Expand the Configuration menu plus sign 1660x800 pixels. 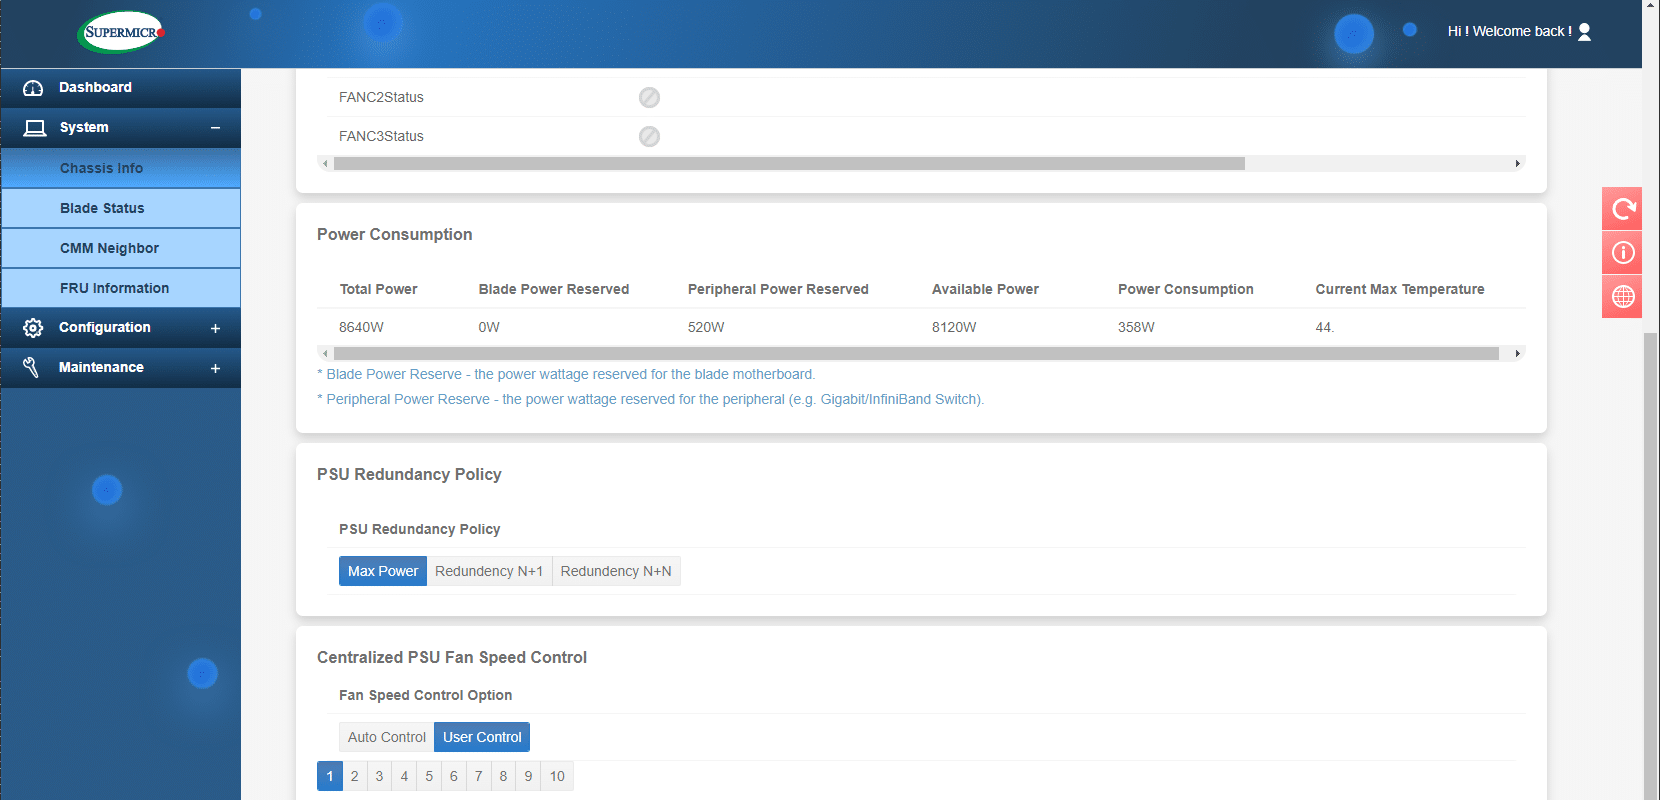(x=215, y=328)
